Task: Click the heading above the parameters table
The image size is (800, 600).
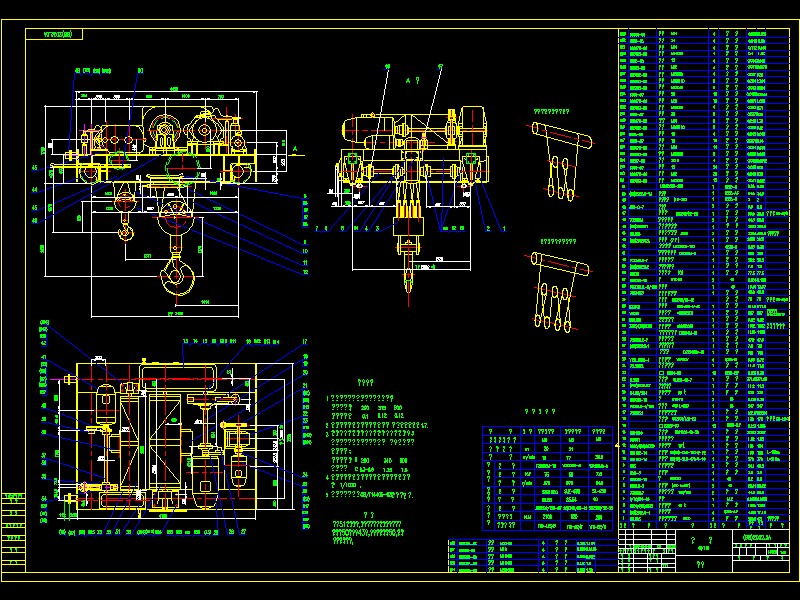Action: pos(540,411)
